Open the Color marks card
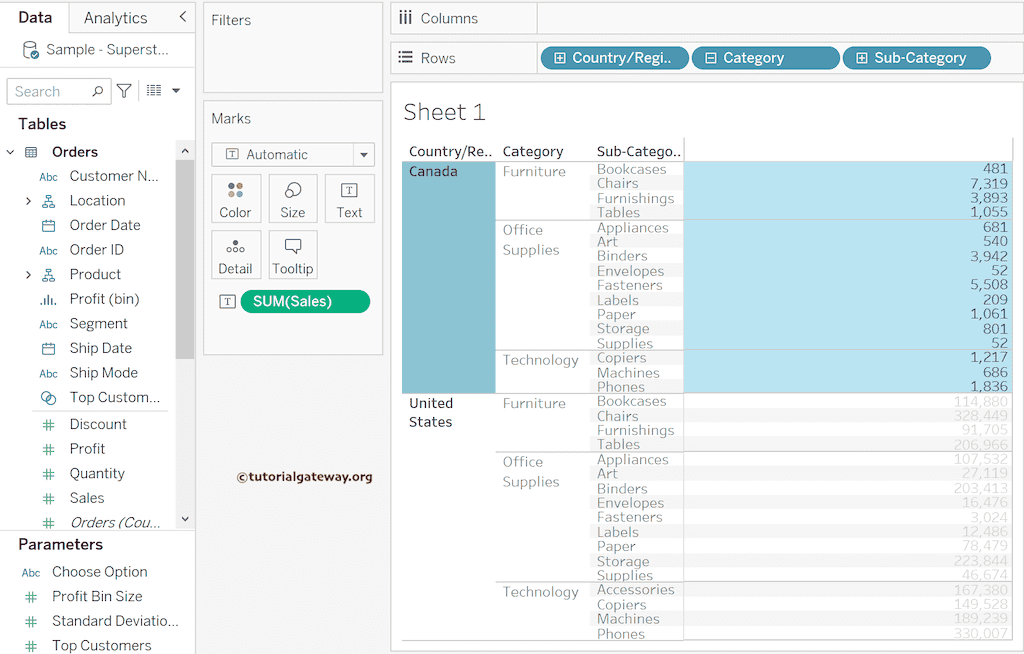 [235, 198]
